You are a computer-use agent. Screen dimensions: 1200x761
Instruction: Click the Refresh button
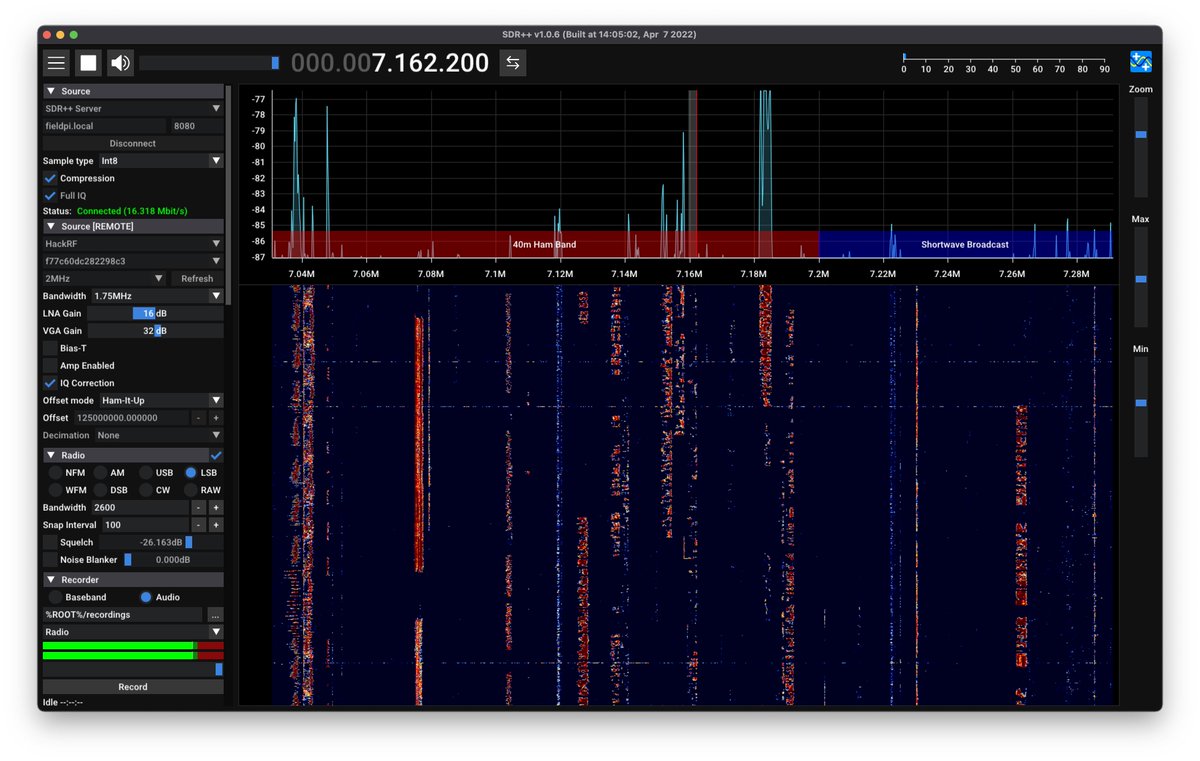197,278
